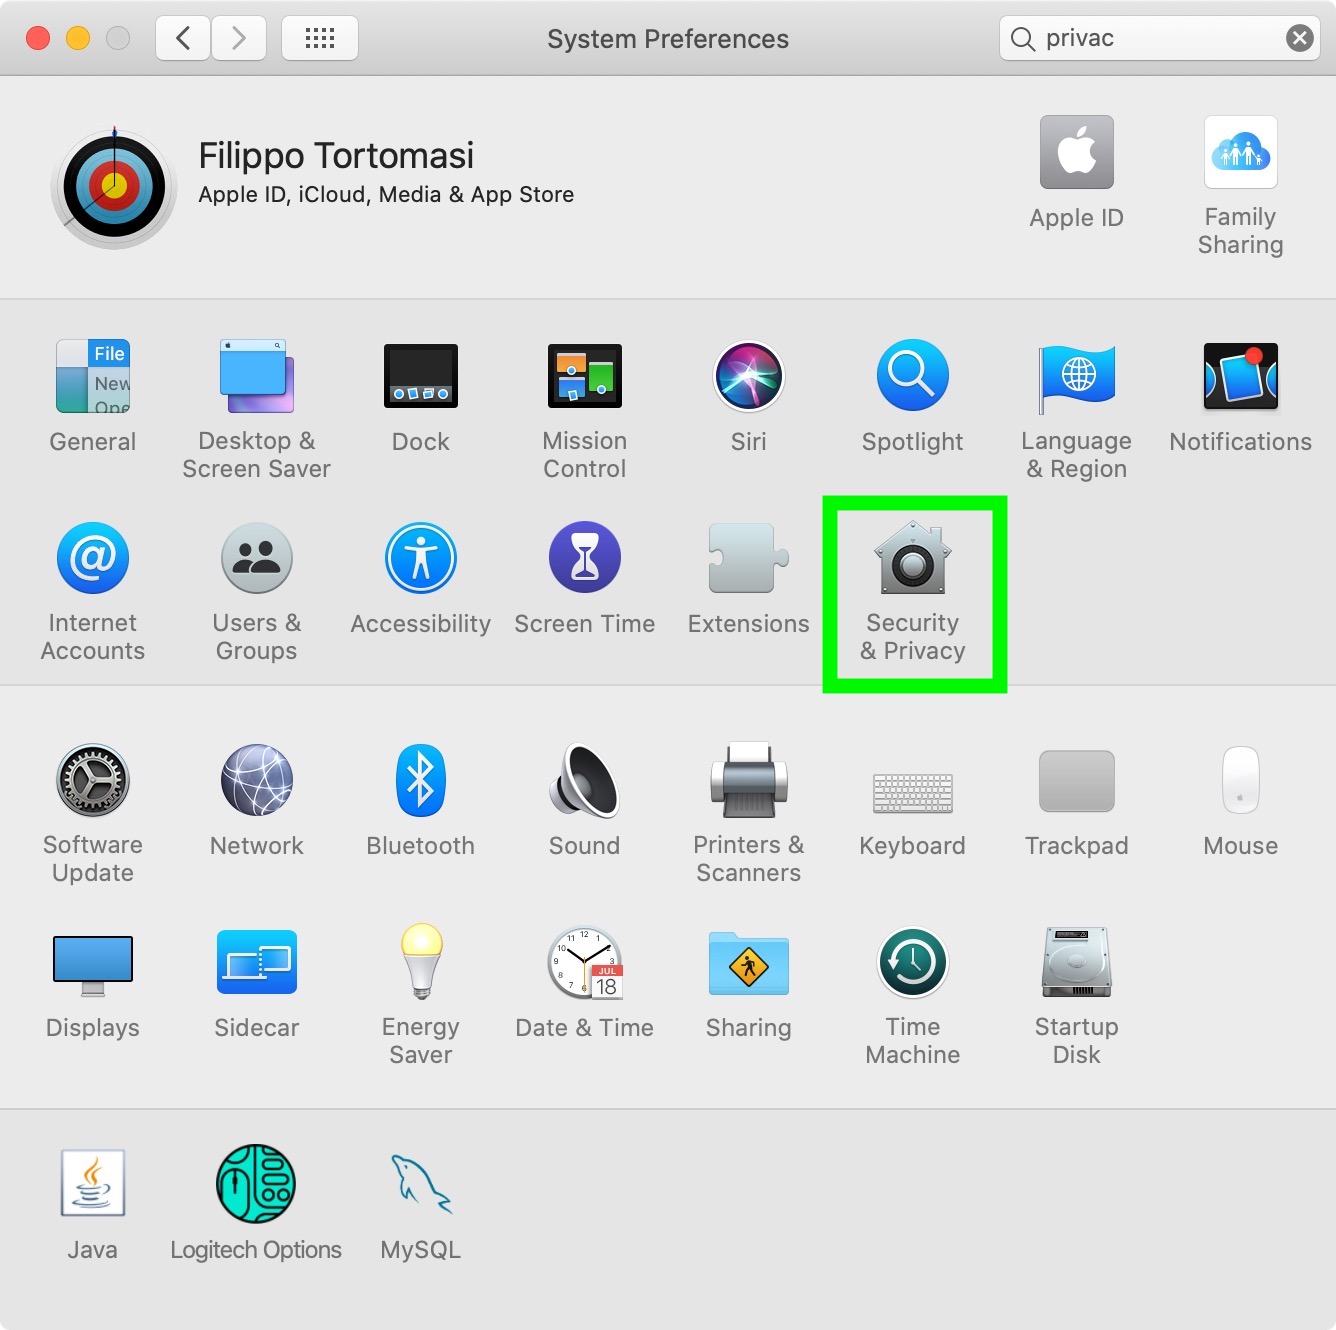The image size is (1336, 1330).
Task: Click the back navigation arrow
Action: [x=183, y=38]
